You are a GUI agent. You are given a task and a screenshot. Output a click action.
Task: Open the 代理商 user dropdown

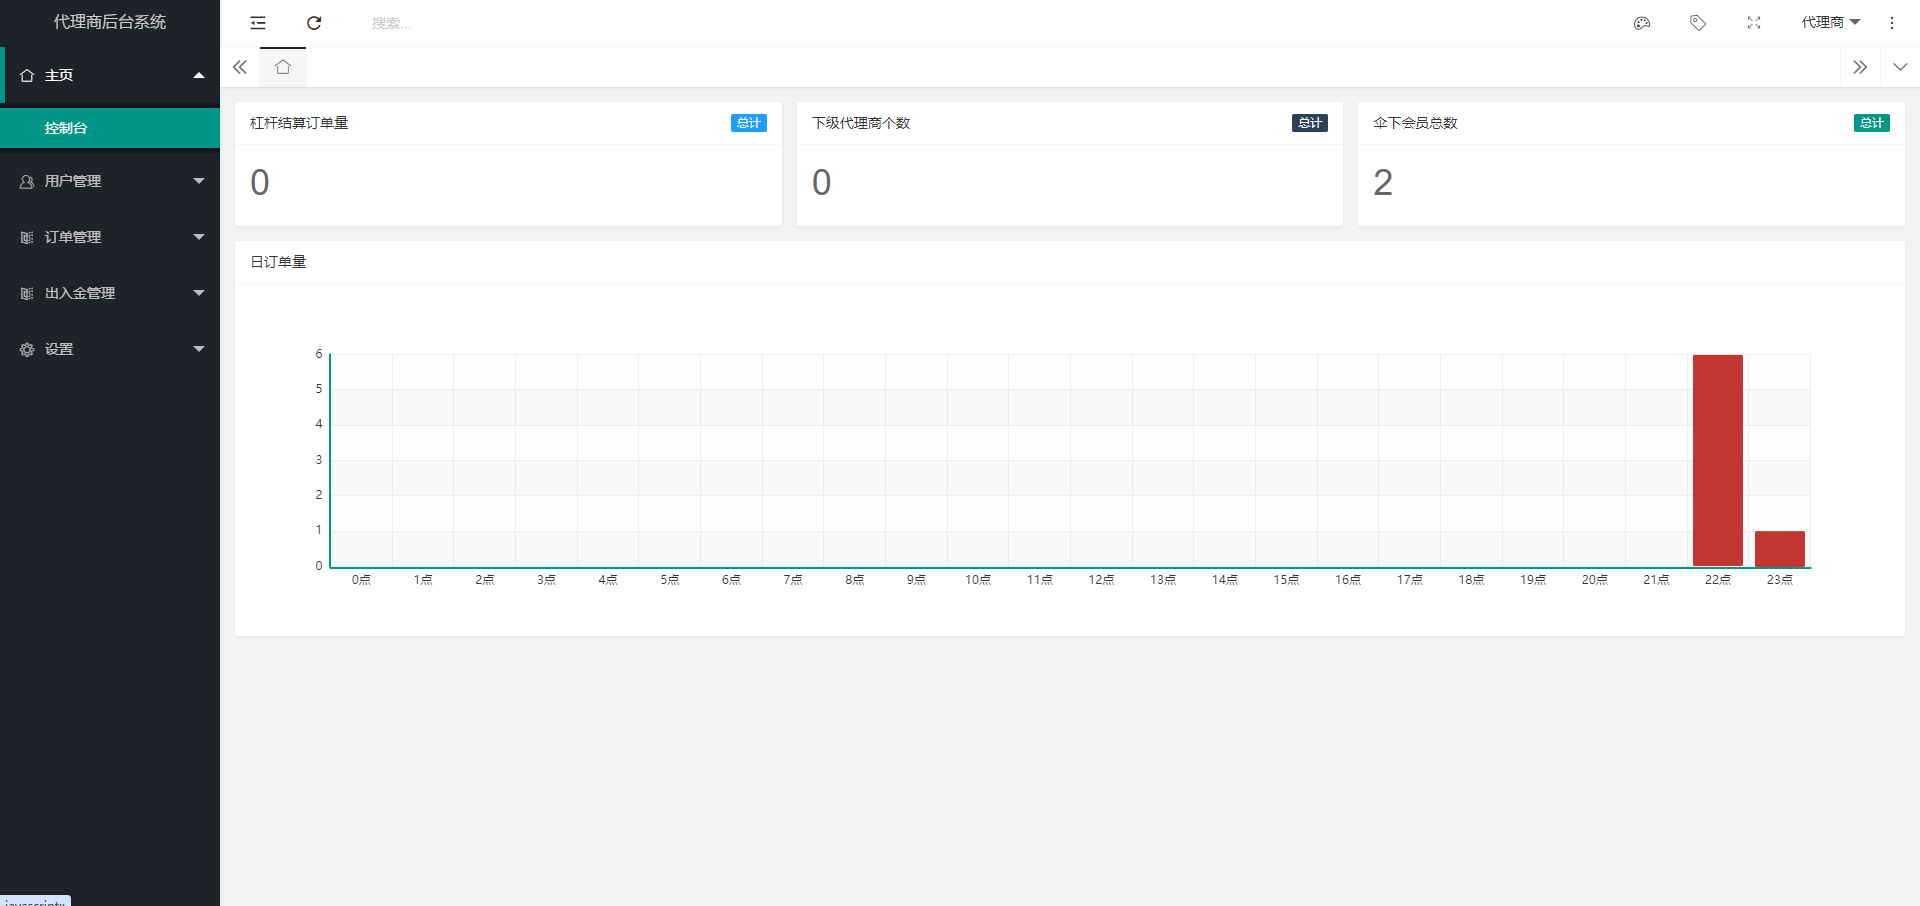coord(1831,22)
